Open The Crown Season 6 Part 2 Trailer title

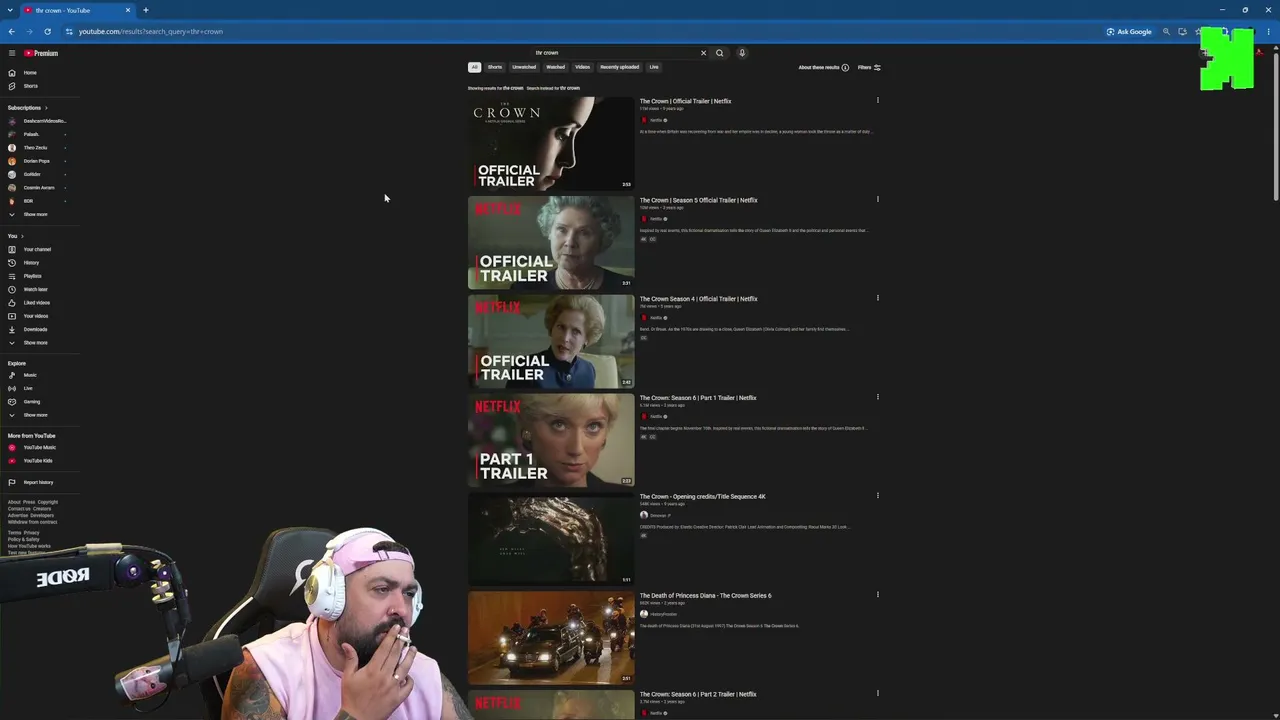[698, 695]
